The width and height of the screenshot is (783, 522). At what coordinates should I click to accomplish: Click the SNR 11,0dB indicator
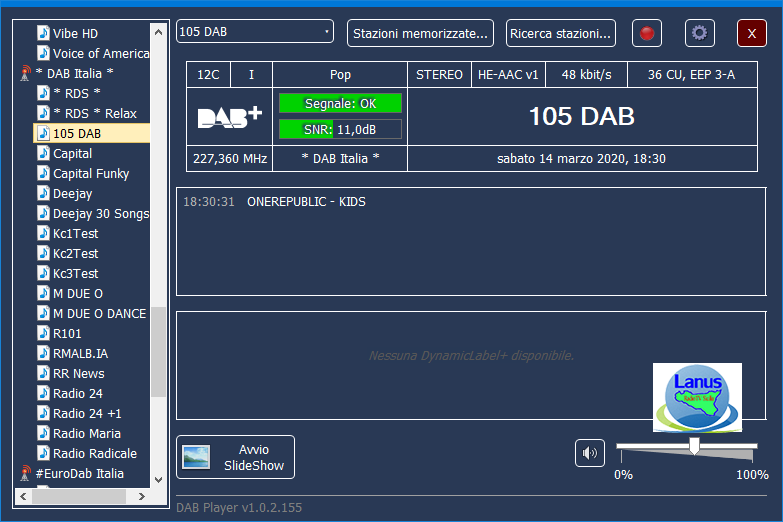[x=340, y=129]
